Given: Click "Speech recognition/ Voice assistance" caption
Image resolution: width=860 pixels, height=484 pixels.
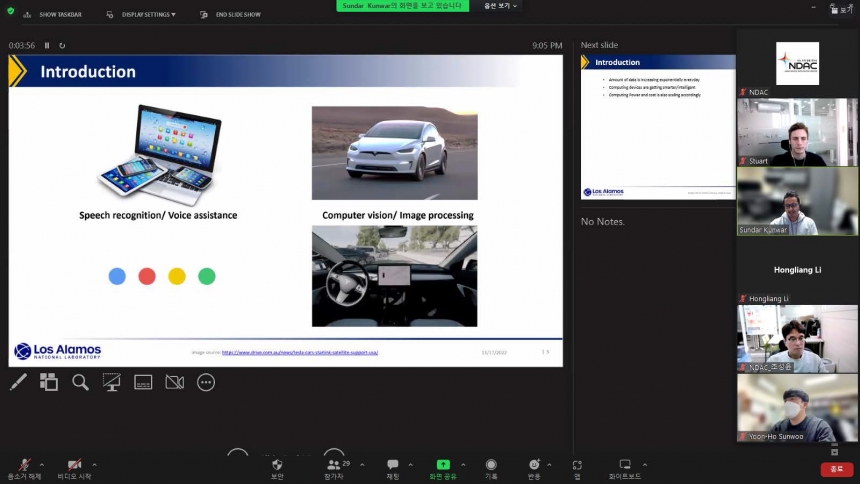Looking at the screenshot, I should 158,215.
